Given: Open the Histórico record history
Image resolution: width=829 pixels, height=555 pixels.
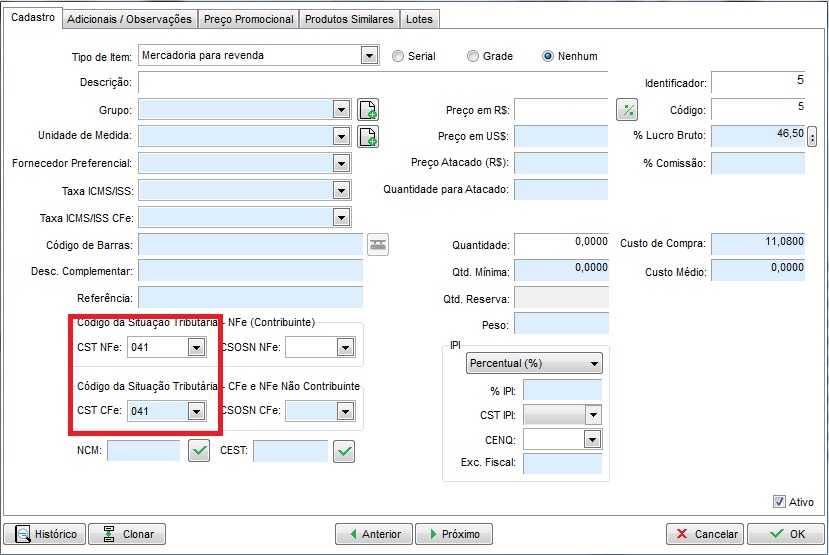Looking at the screenshot, I should coord(45,534).
